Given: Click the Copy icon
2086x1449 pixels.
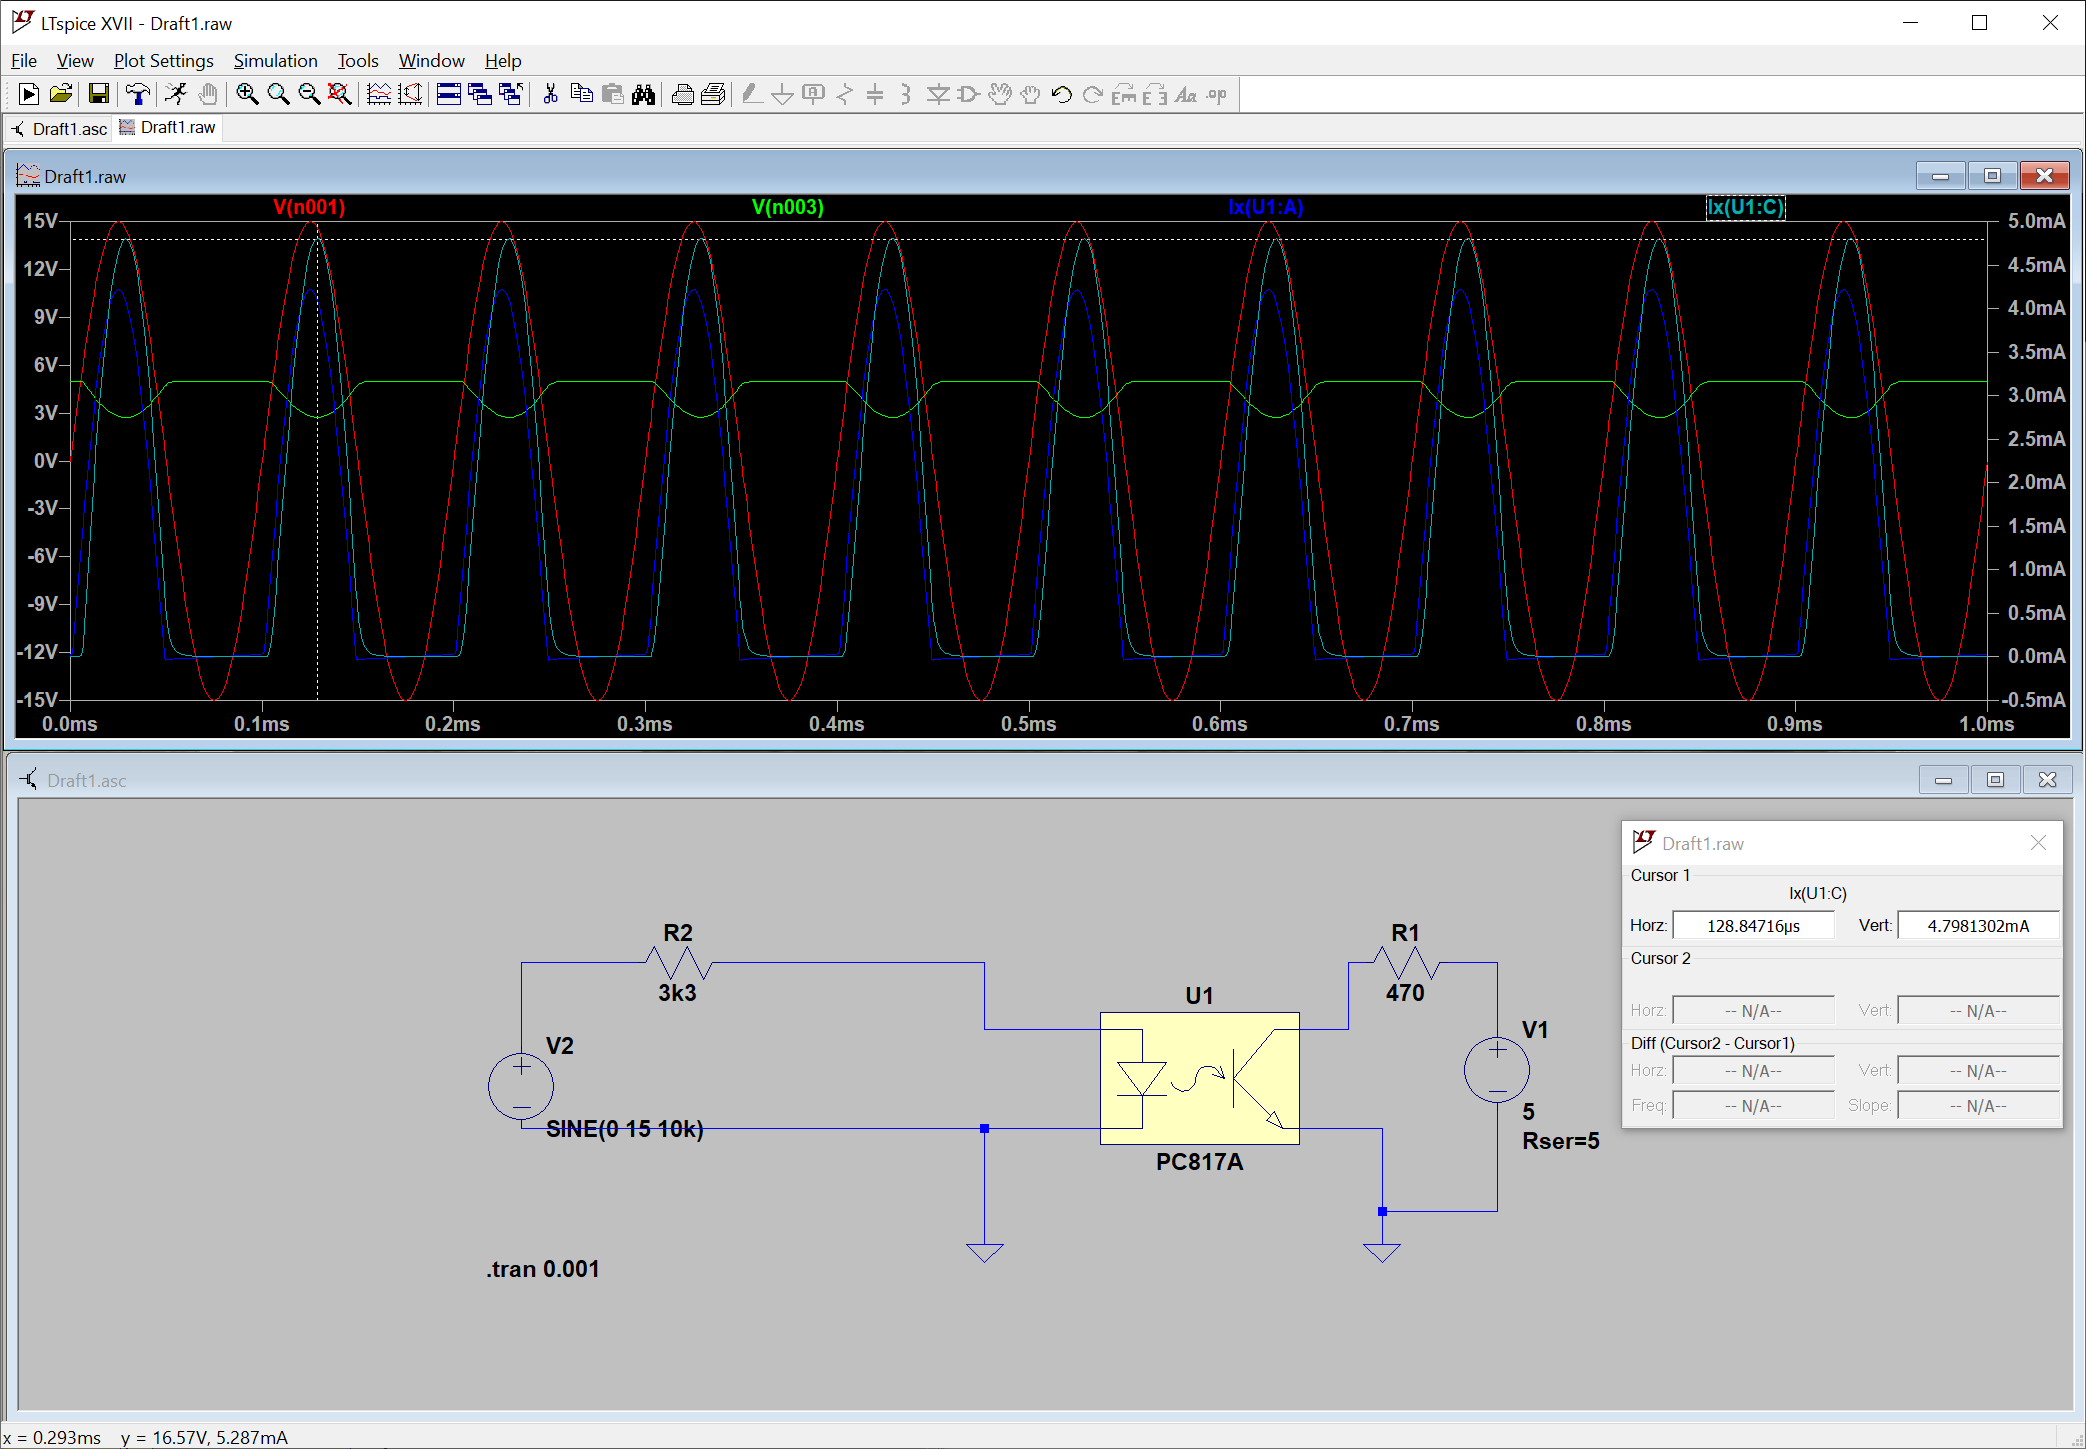Looking at the screenshot, I should (x=581, y=94).
